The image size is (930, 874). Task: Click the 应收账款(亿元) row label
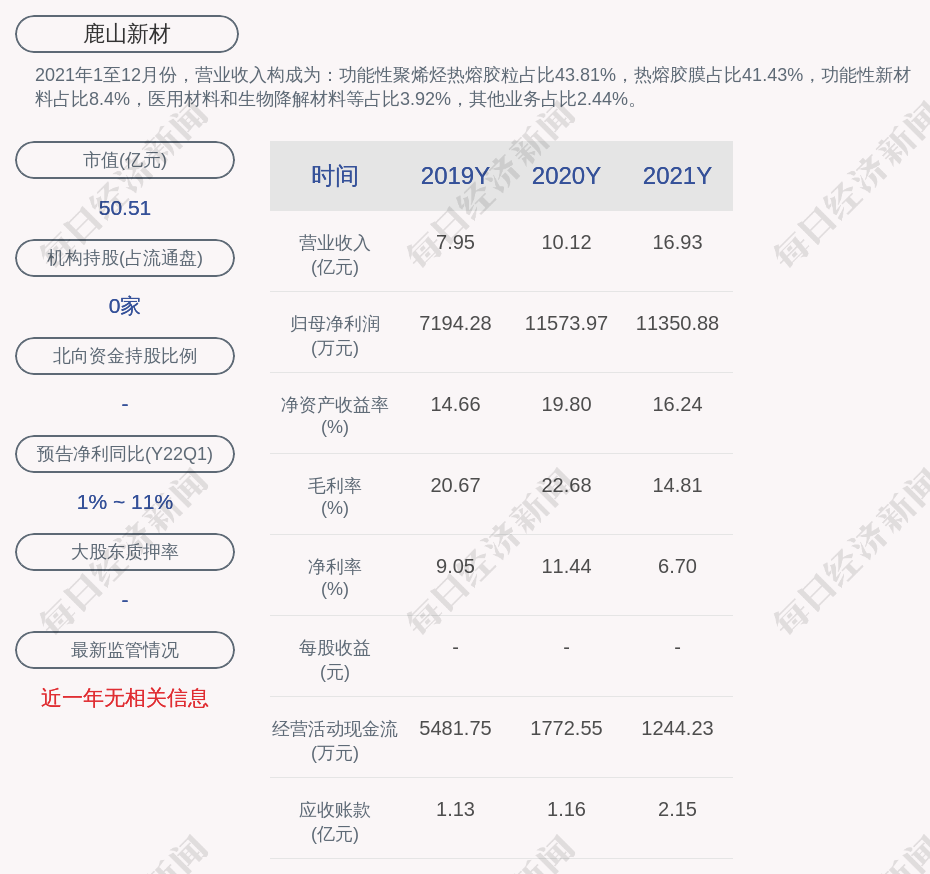pyautogui.click(x=335, y=822)
